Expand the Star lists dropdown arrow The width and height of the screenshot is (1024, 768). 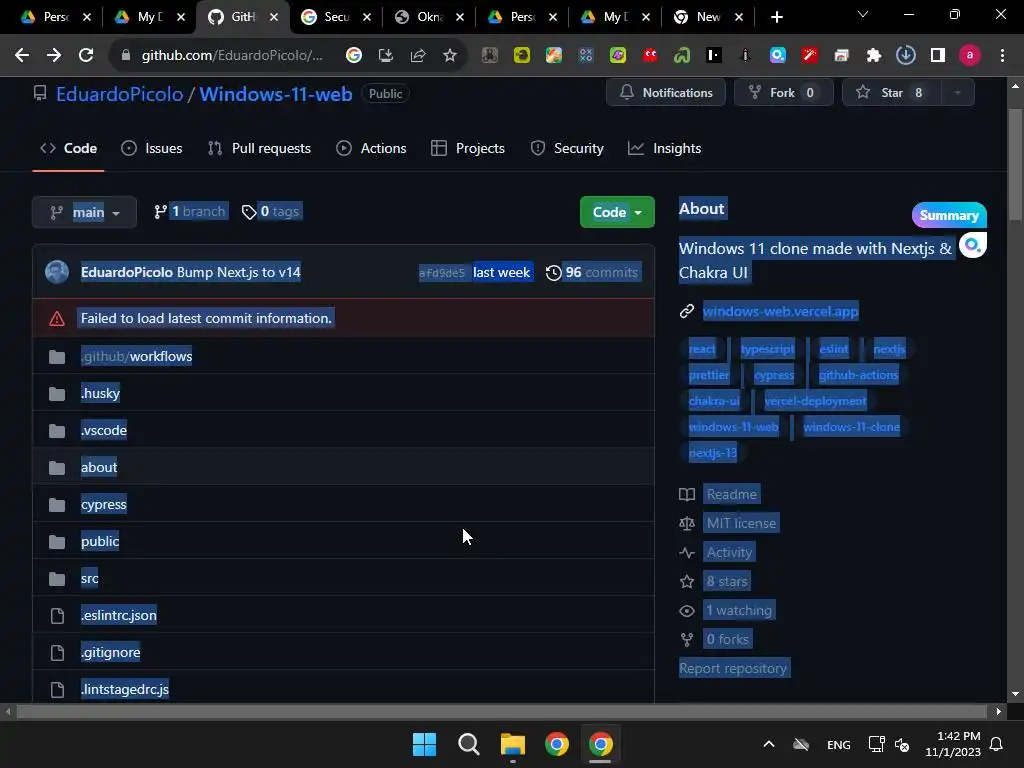958,93
